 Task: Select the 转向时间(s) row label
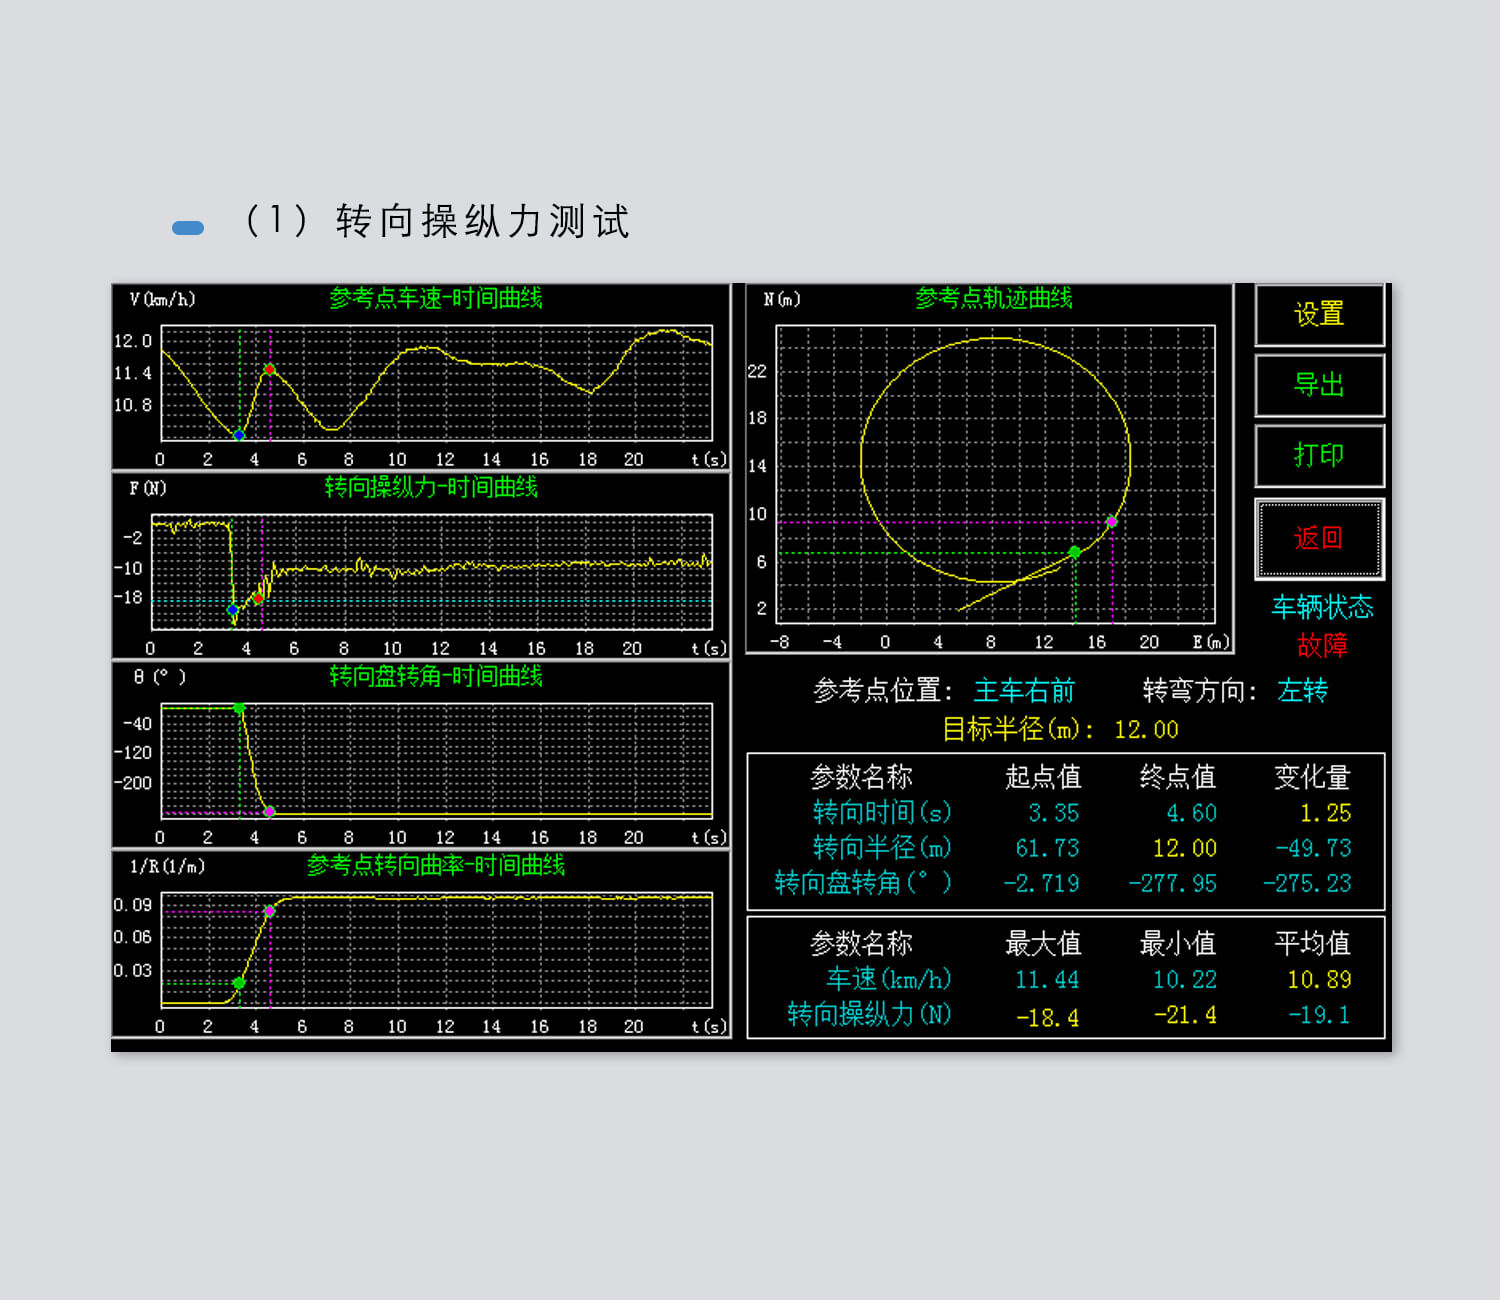[x=881, y=812]
